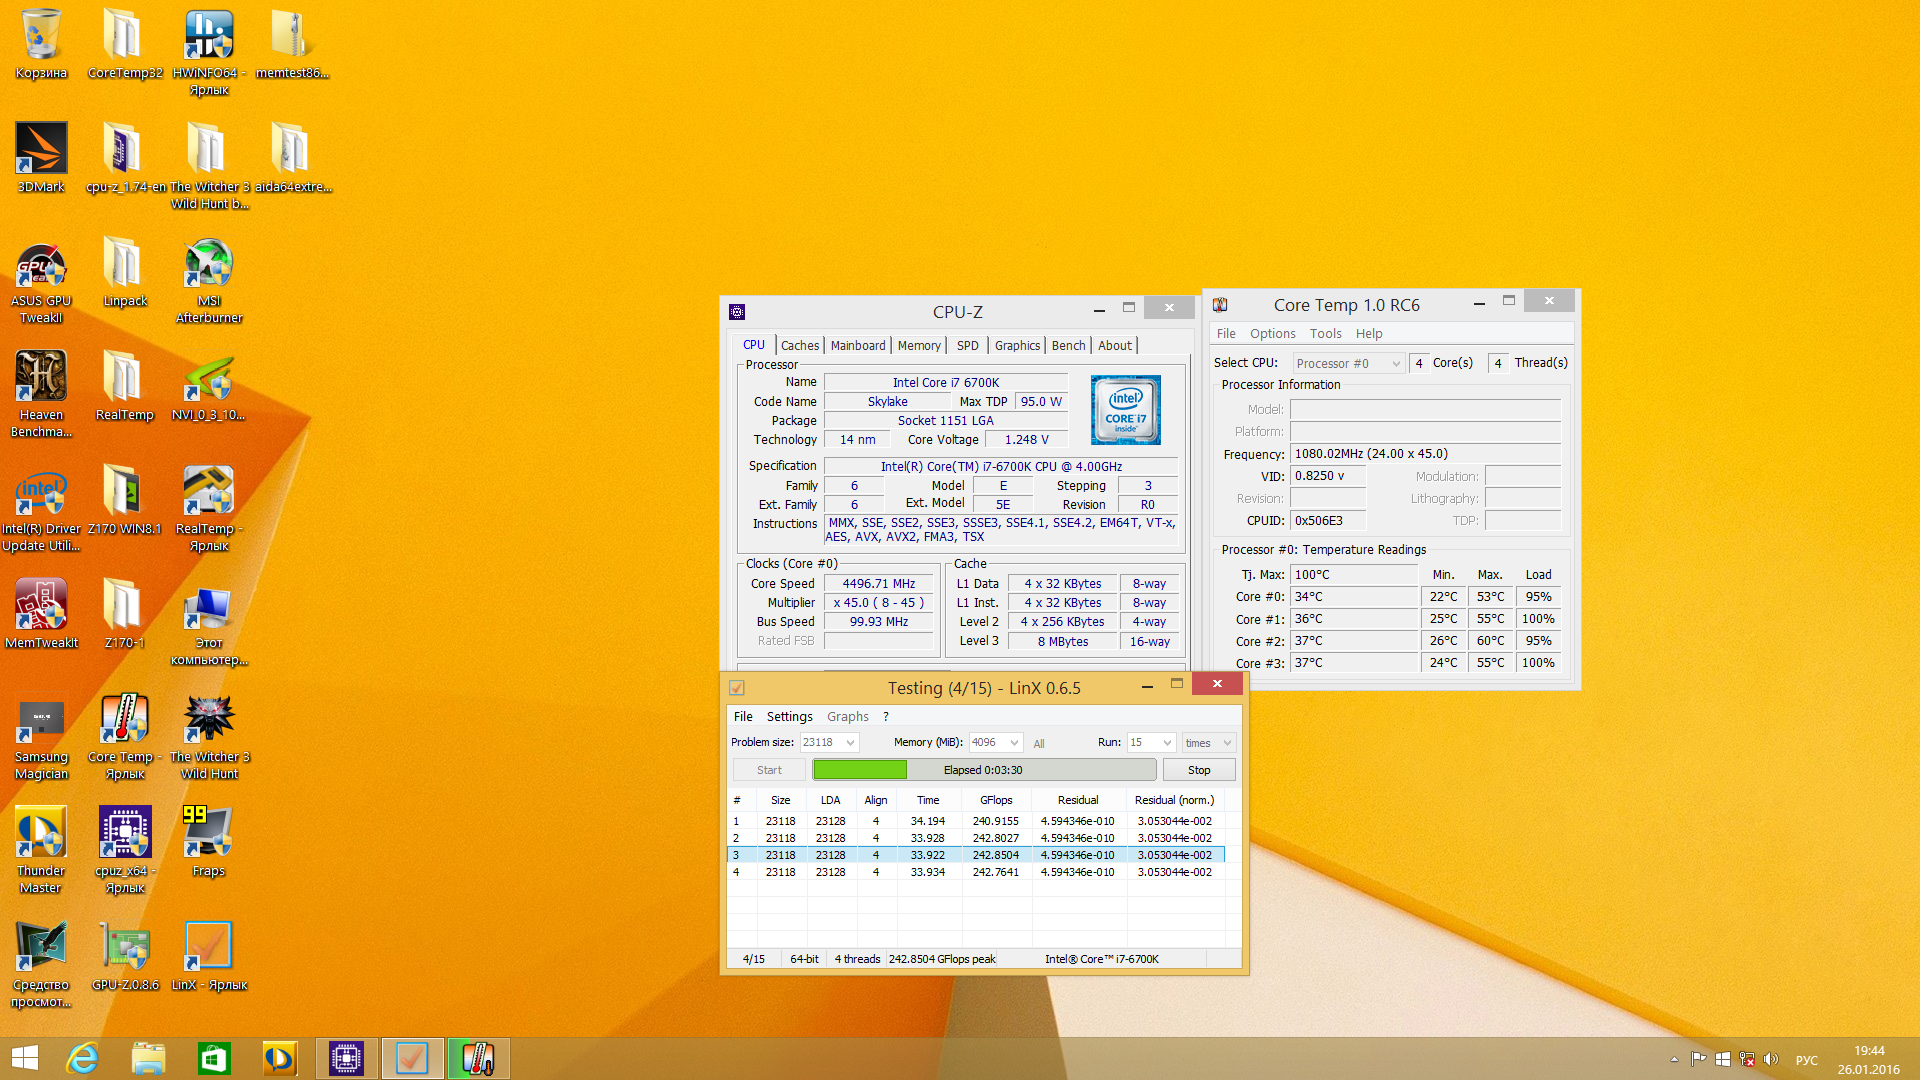The width and height of the screenshot is (1920, 1080).
Task: Launch the ASUS GPU TweakII shortcut
Action: [41, 265]
